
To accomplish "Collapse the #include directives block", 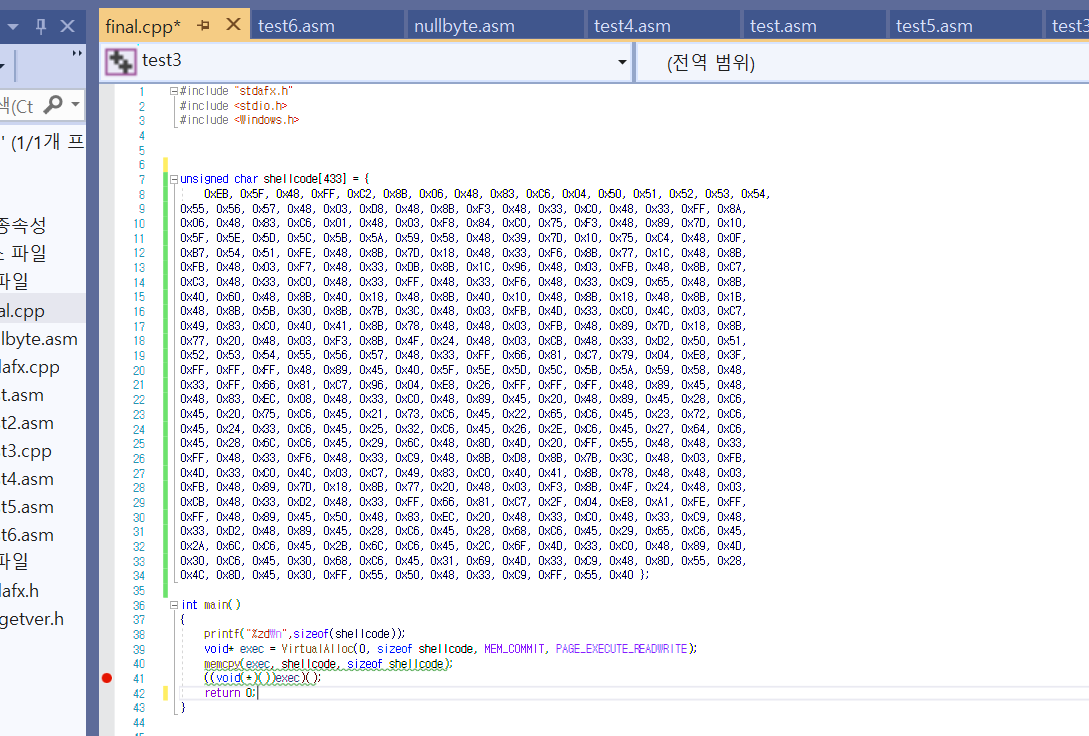I will [174, 91].
